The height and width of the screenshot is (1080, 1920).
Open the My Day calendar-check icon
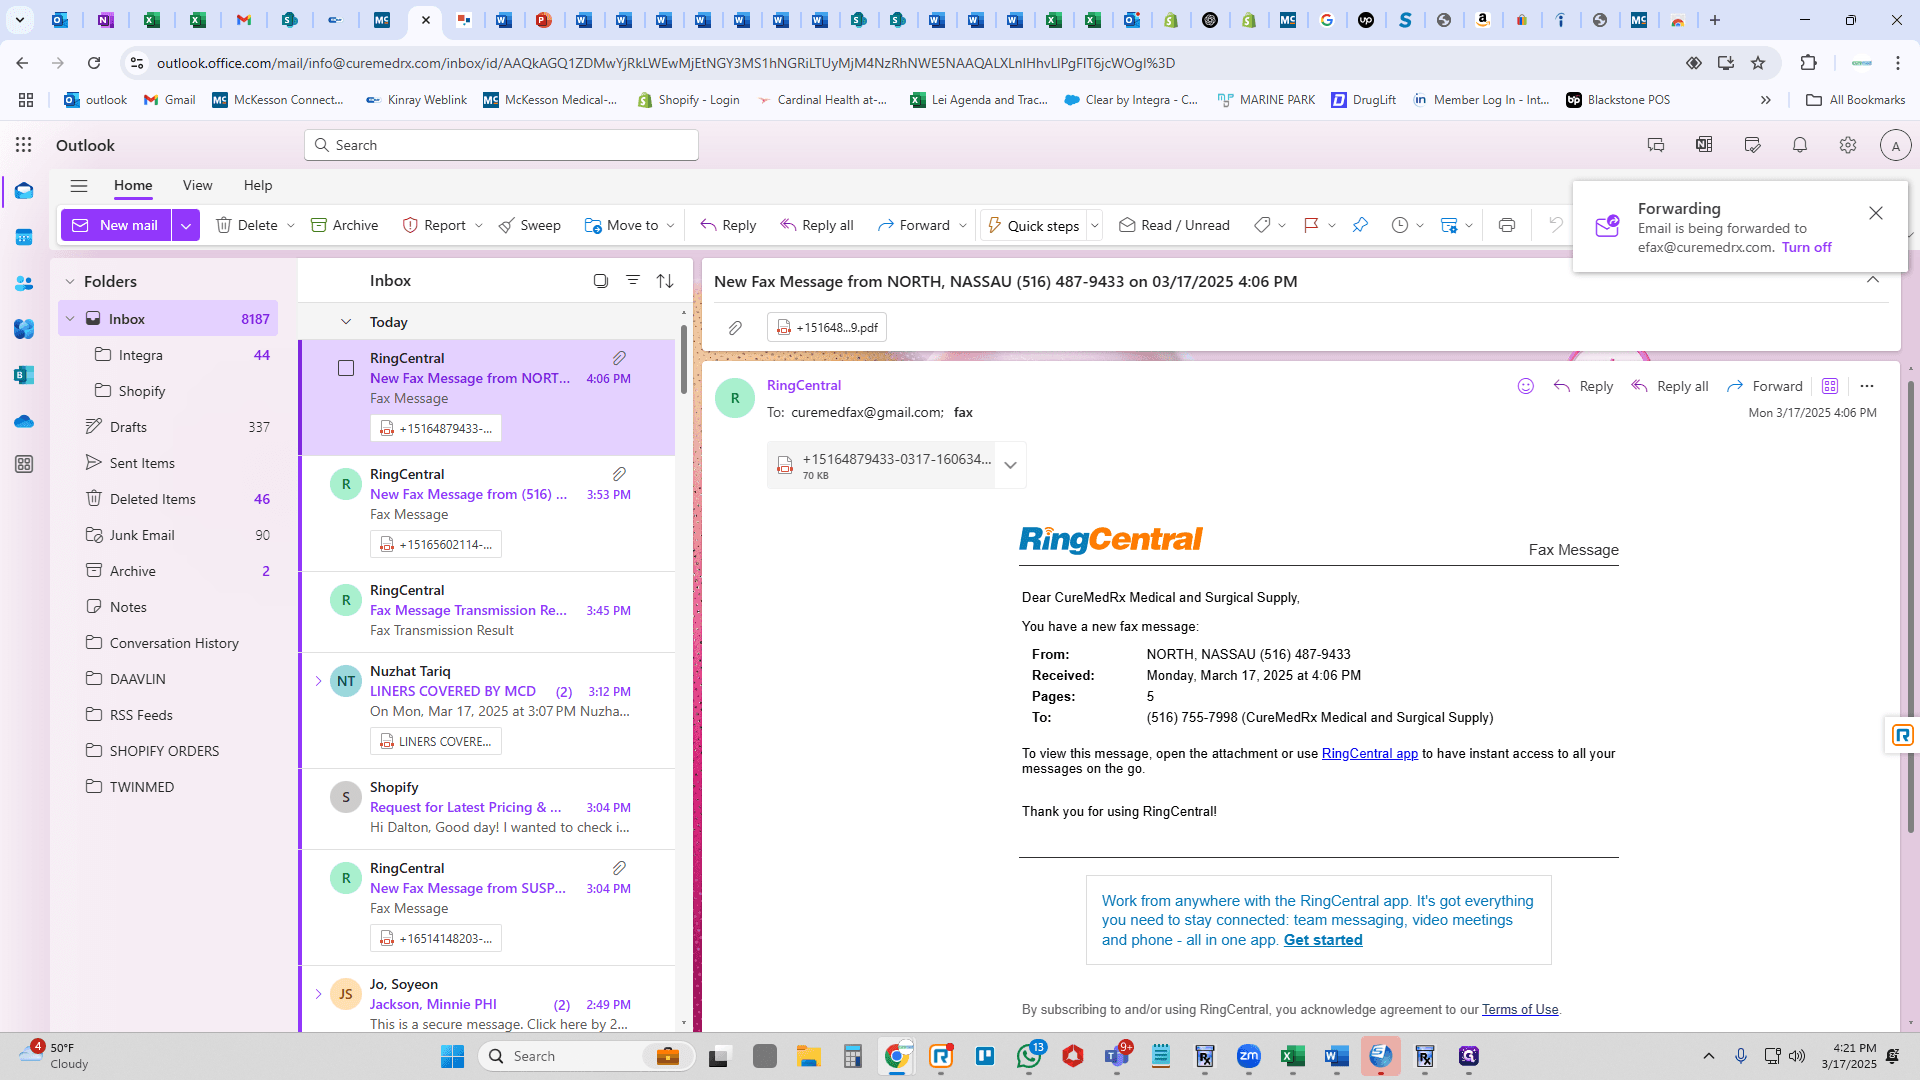(1752, 145)
